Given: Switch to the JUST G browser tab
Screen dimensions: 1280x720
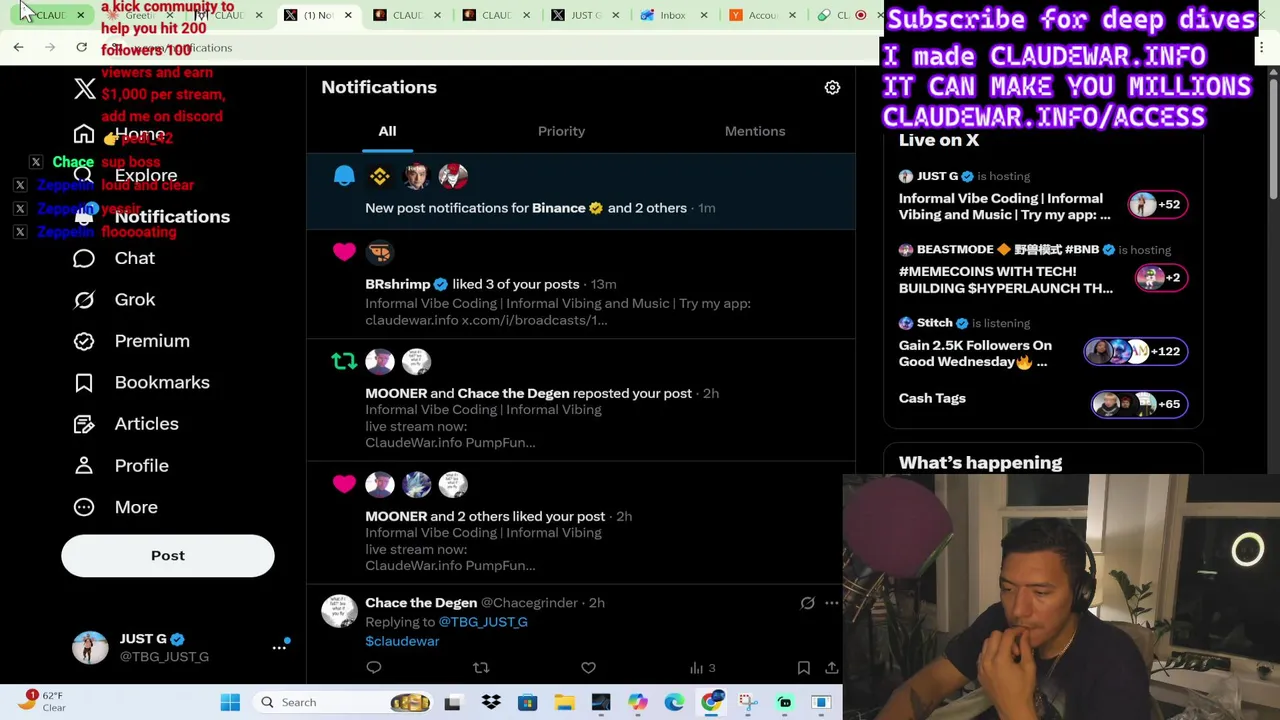Looking at the screenshot, I should tap(585, 15).
